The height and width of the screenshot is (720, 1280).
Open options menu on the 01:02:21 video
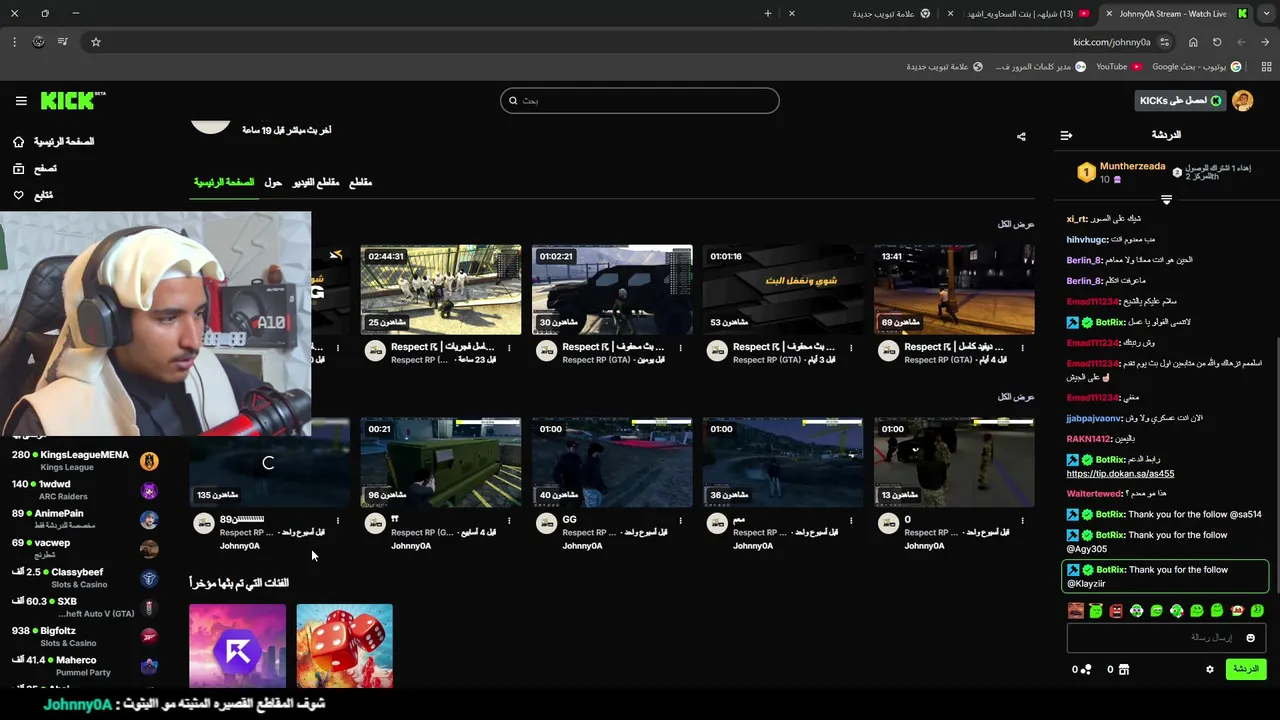coord(680,348)
